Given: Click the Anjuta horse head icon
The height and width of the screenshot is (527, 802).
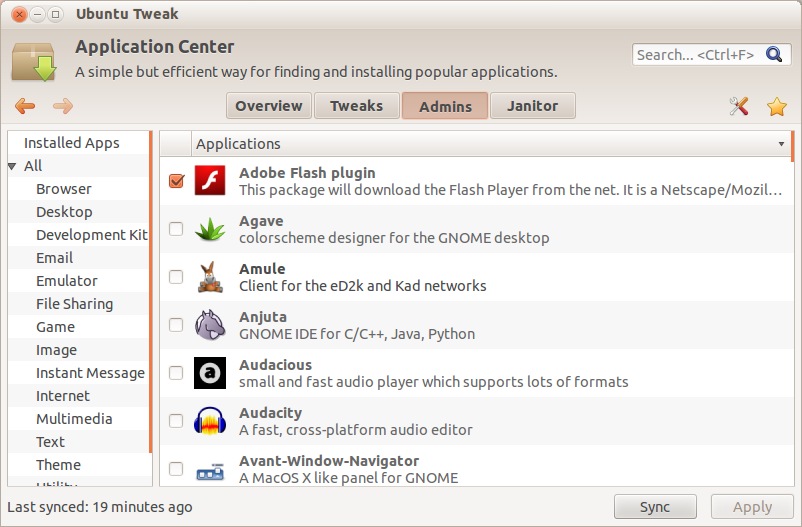Looking at the screenshot, I should point(210,325).
